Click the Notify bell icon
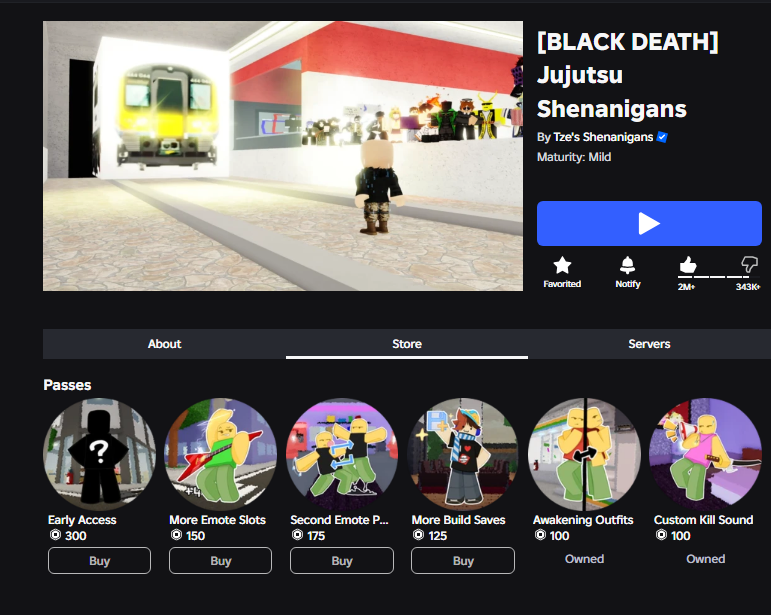 (x=627, y=265)
